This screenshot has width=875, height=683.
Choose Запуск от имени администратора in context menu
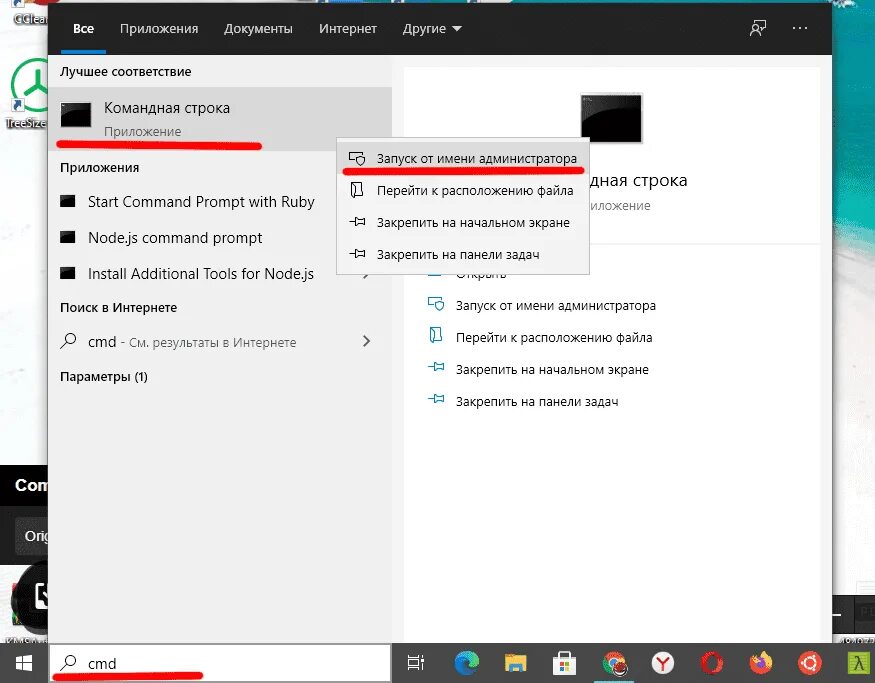click(x=463, y=158)
